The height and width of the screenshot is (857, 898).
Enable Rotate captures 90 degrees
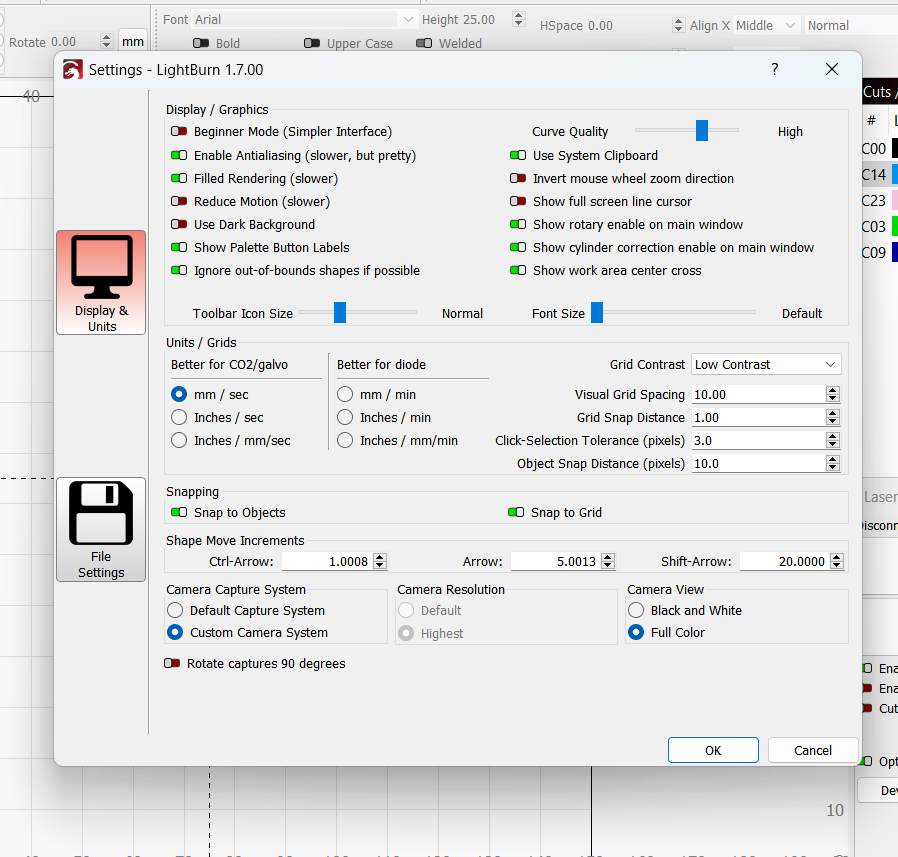(x=172, y=663)
